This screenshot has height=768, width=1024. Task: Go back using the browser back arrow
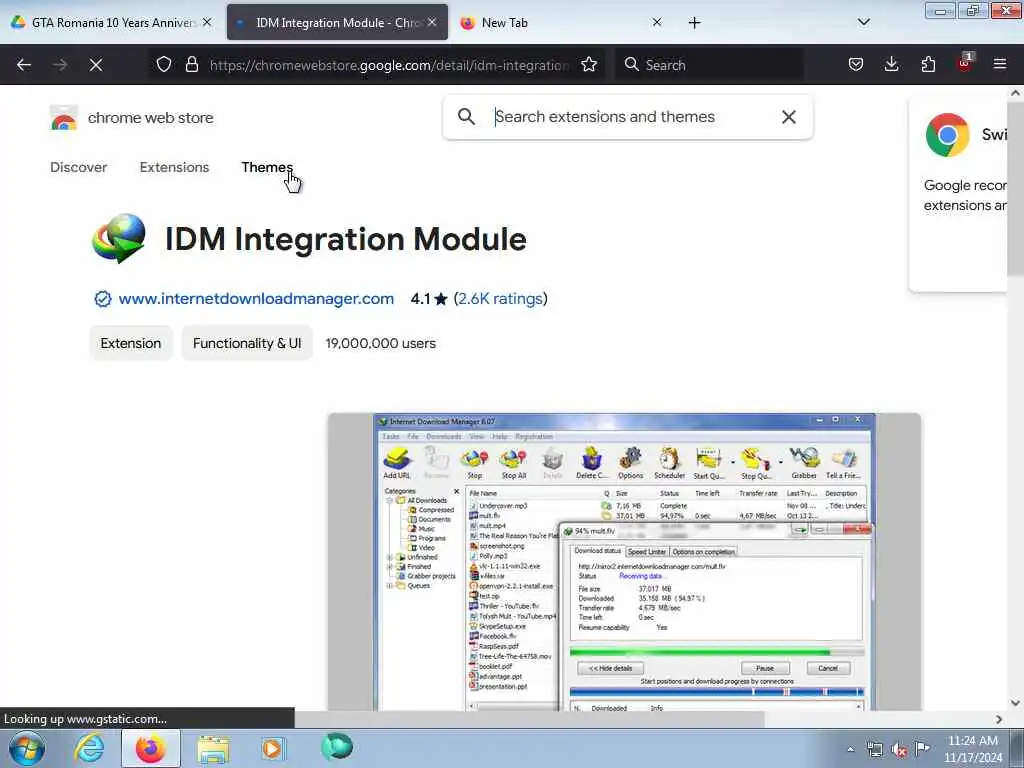point(24,65)
